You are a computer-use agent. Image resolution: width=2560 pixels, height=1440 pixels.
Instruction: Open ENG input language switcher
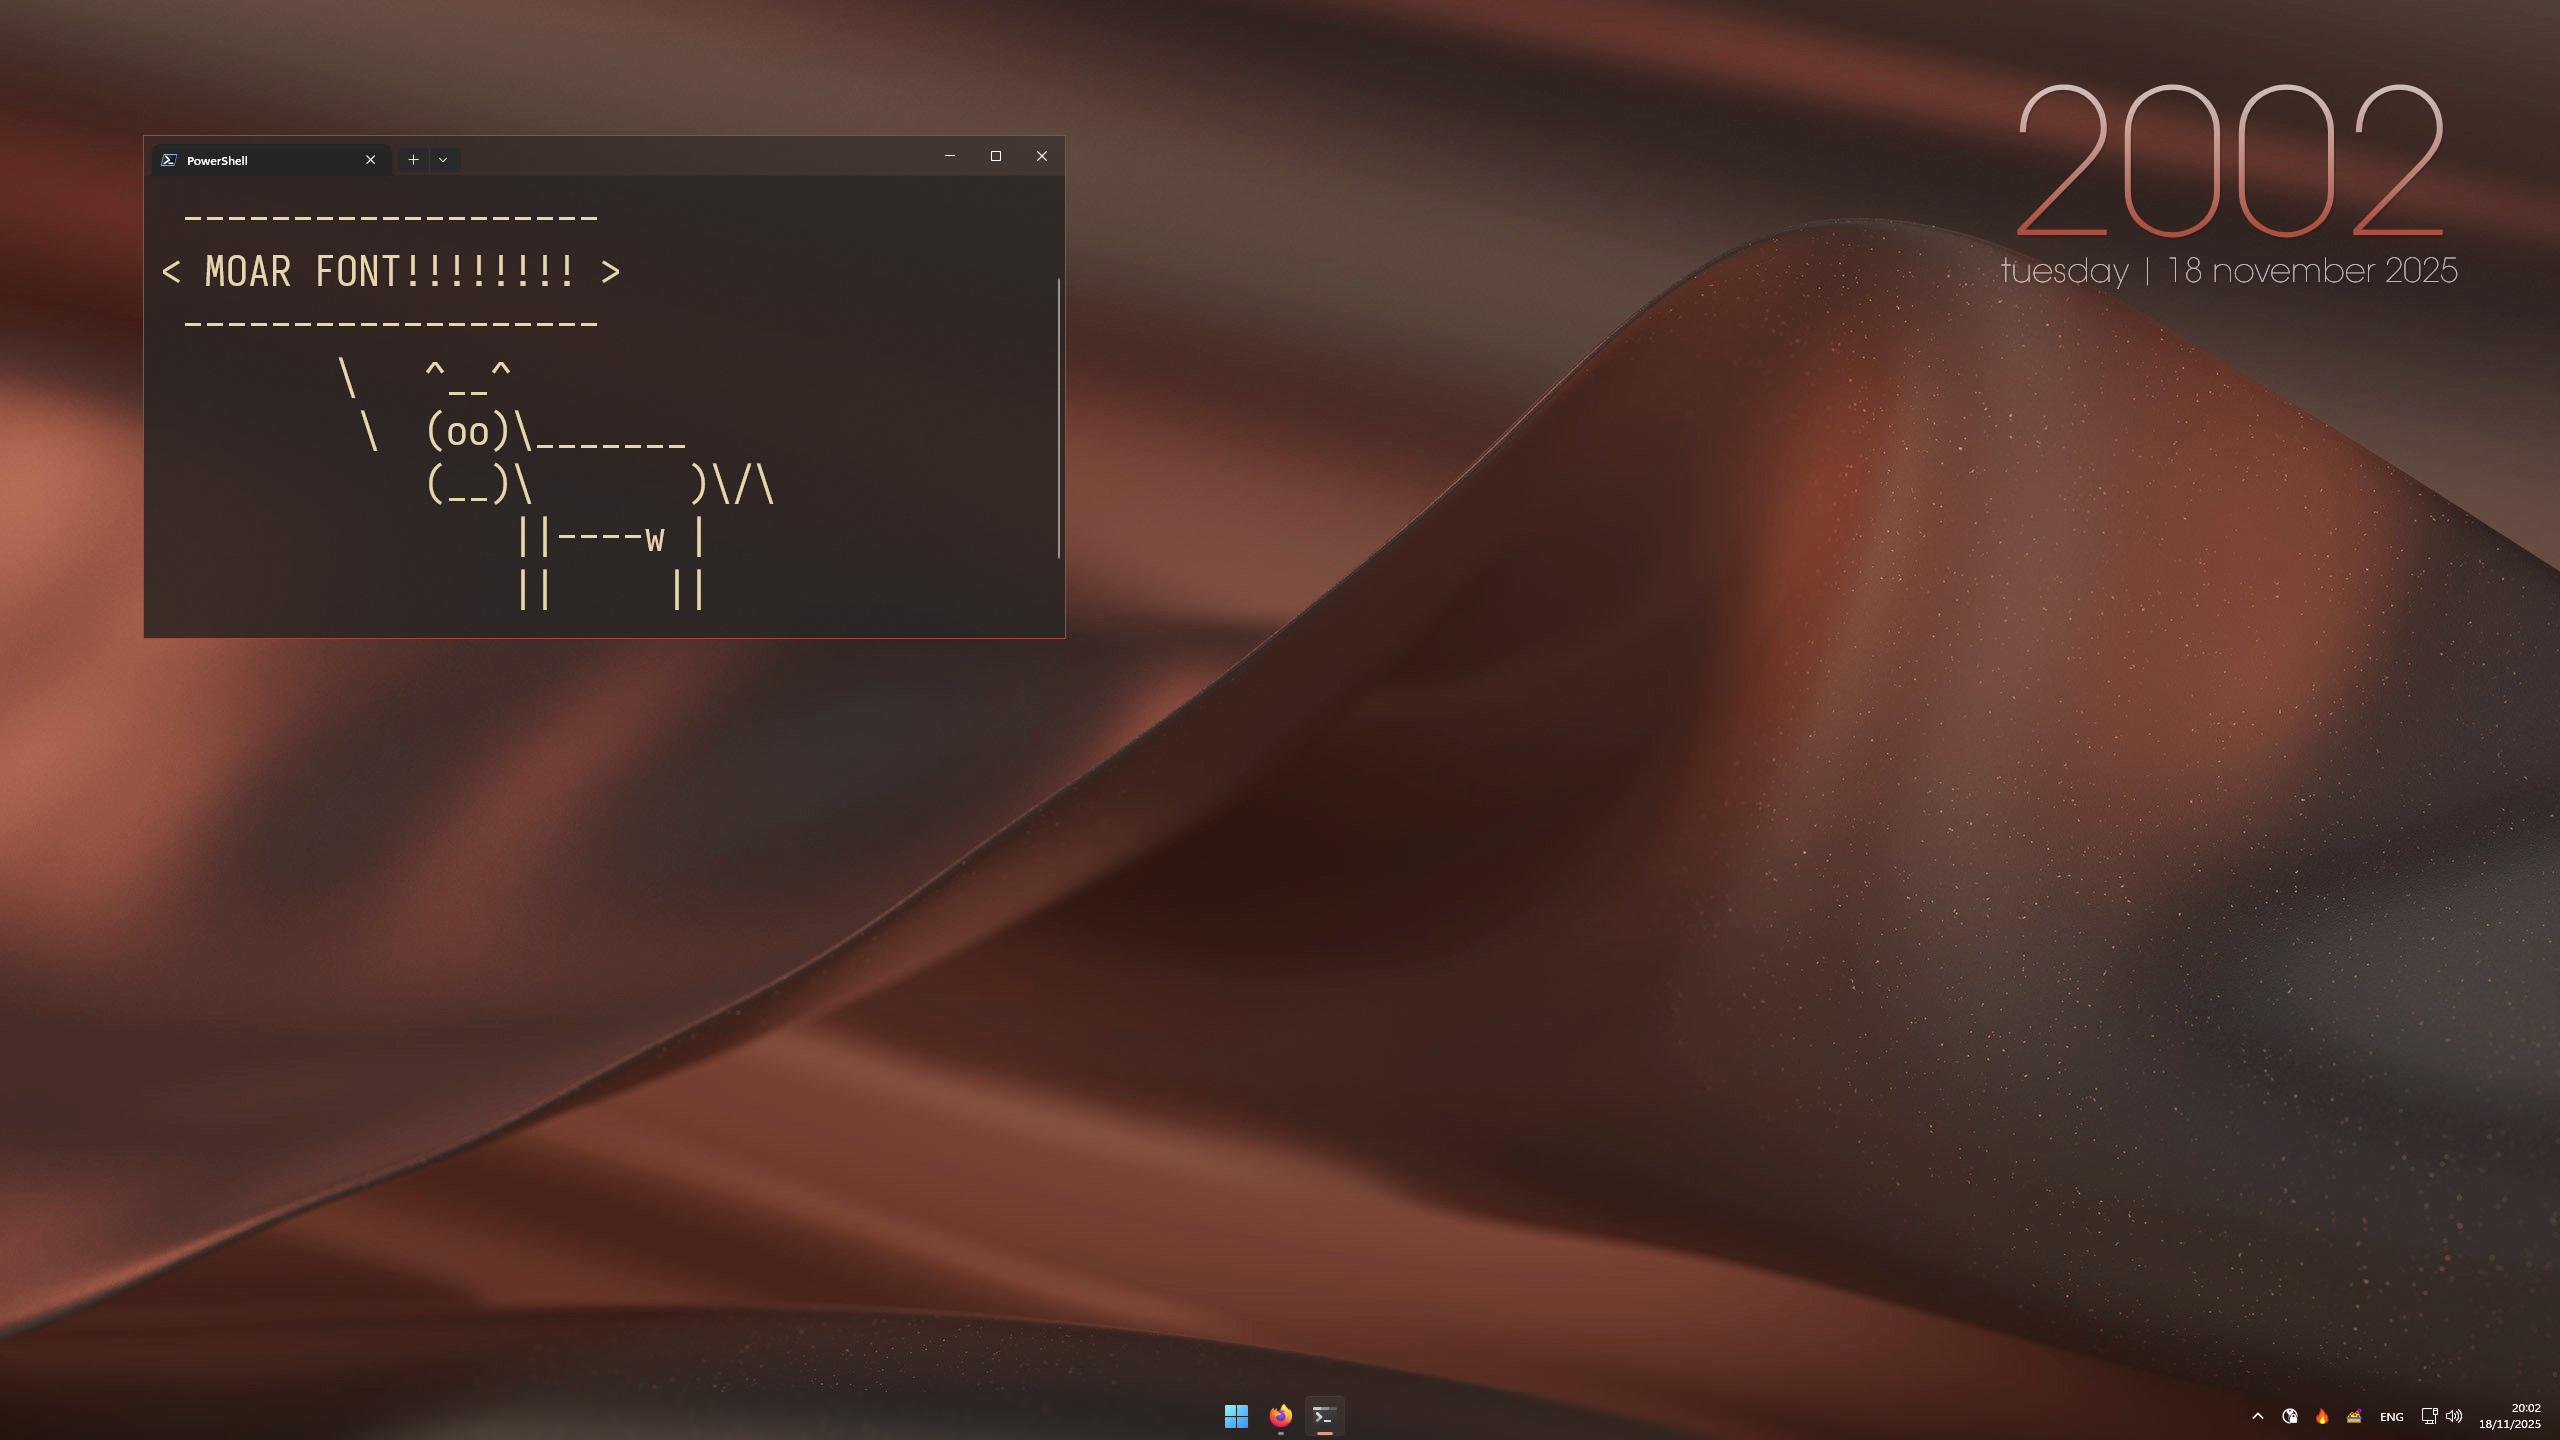coord(2391,1417)
